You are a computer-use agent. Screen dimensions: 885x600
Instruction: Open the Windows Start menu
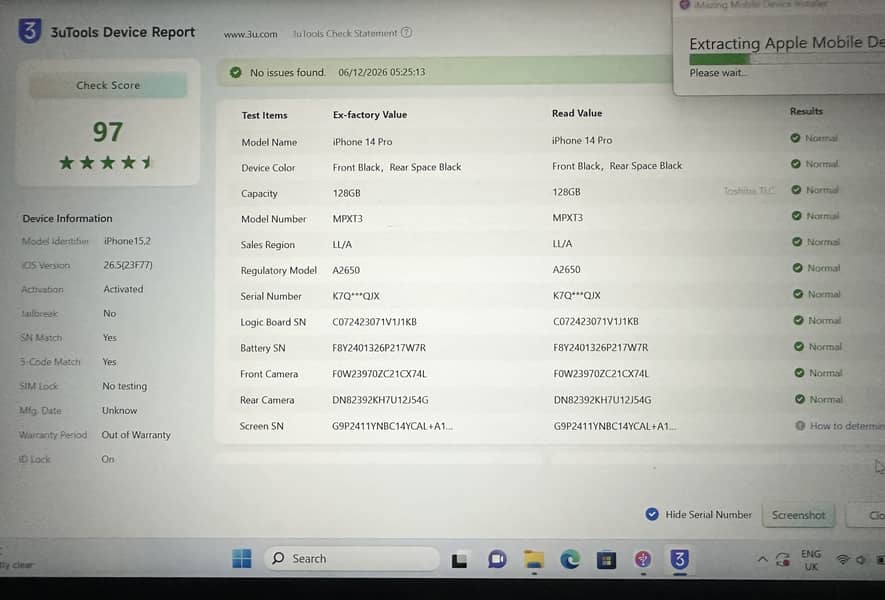pyautogui.click(x=242, y=559)
